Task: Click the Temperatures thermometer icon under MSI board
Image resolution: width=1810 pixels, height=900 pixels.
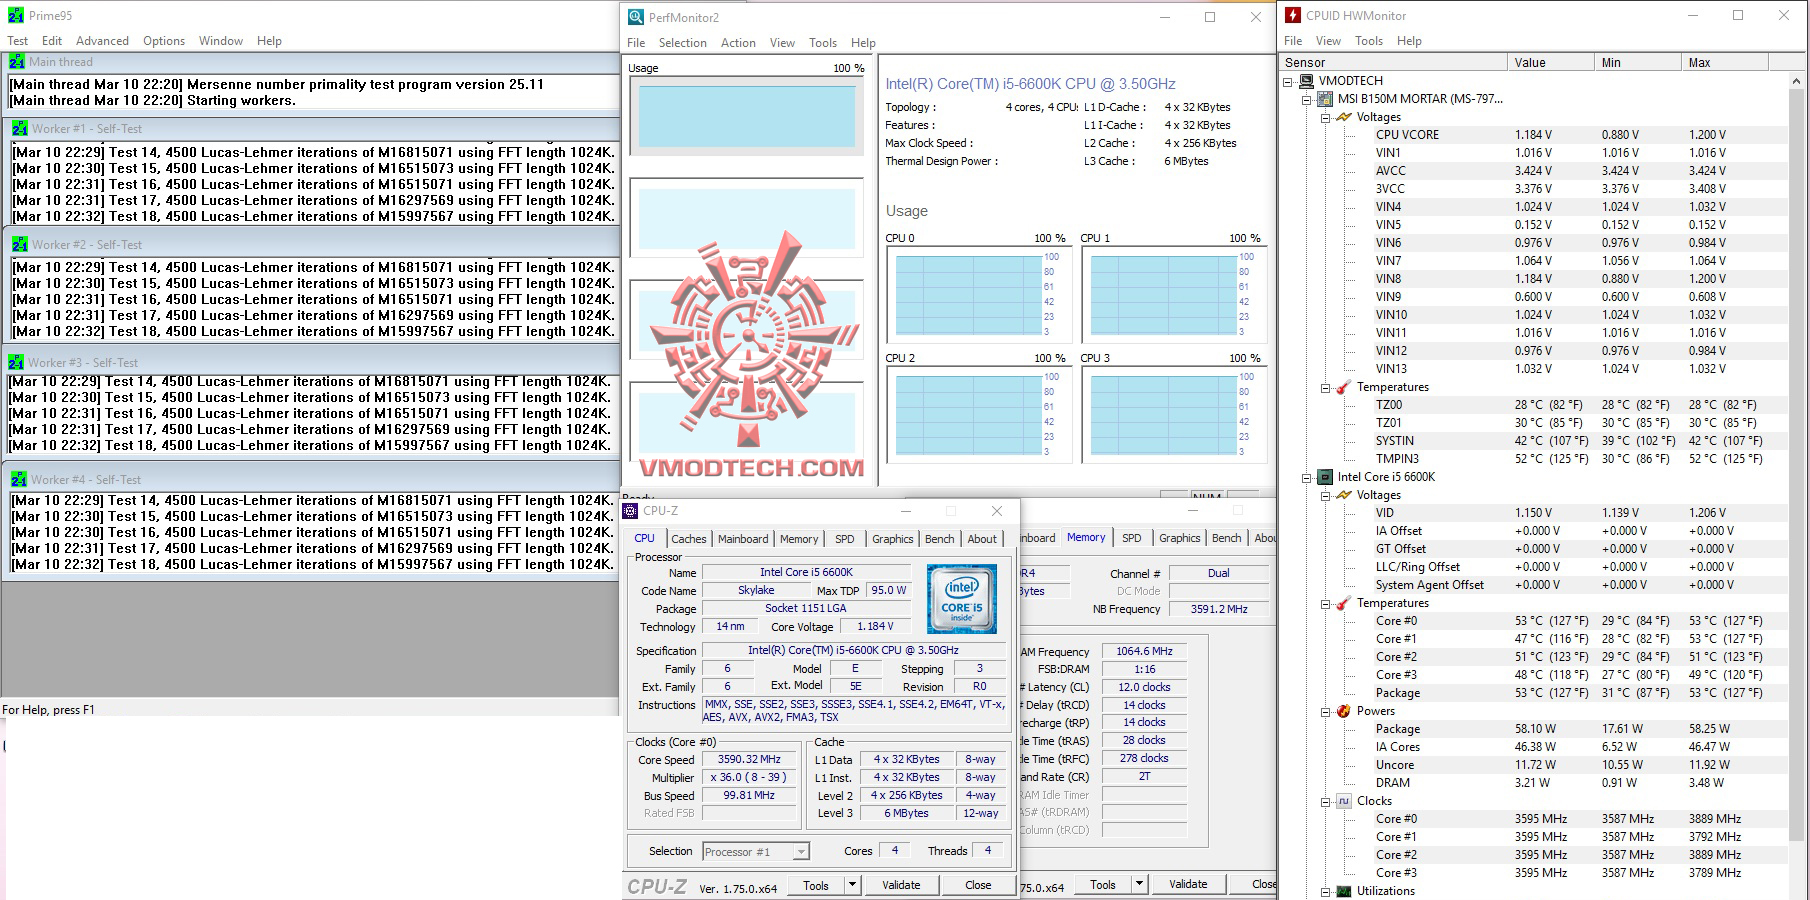Action: [x=1344, y=387]
